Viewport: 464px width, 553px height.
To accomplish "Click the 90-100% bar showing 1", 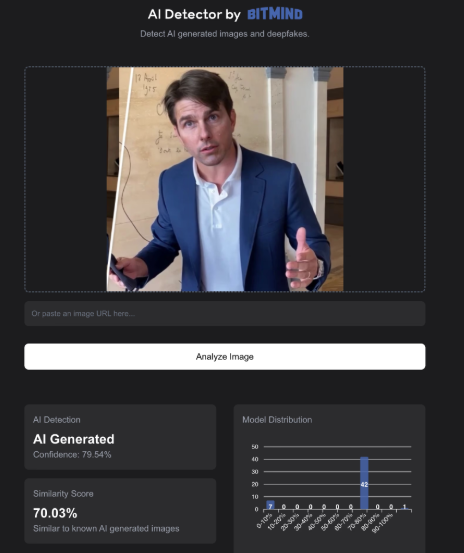I will point(404,508).
